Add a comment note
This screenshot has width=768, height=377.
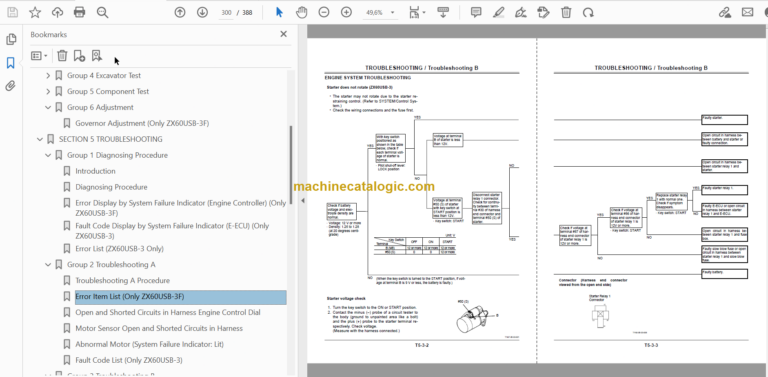[476, 12]
